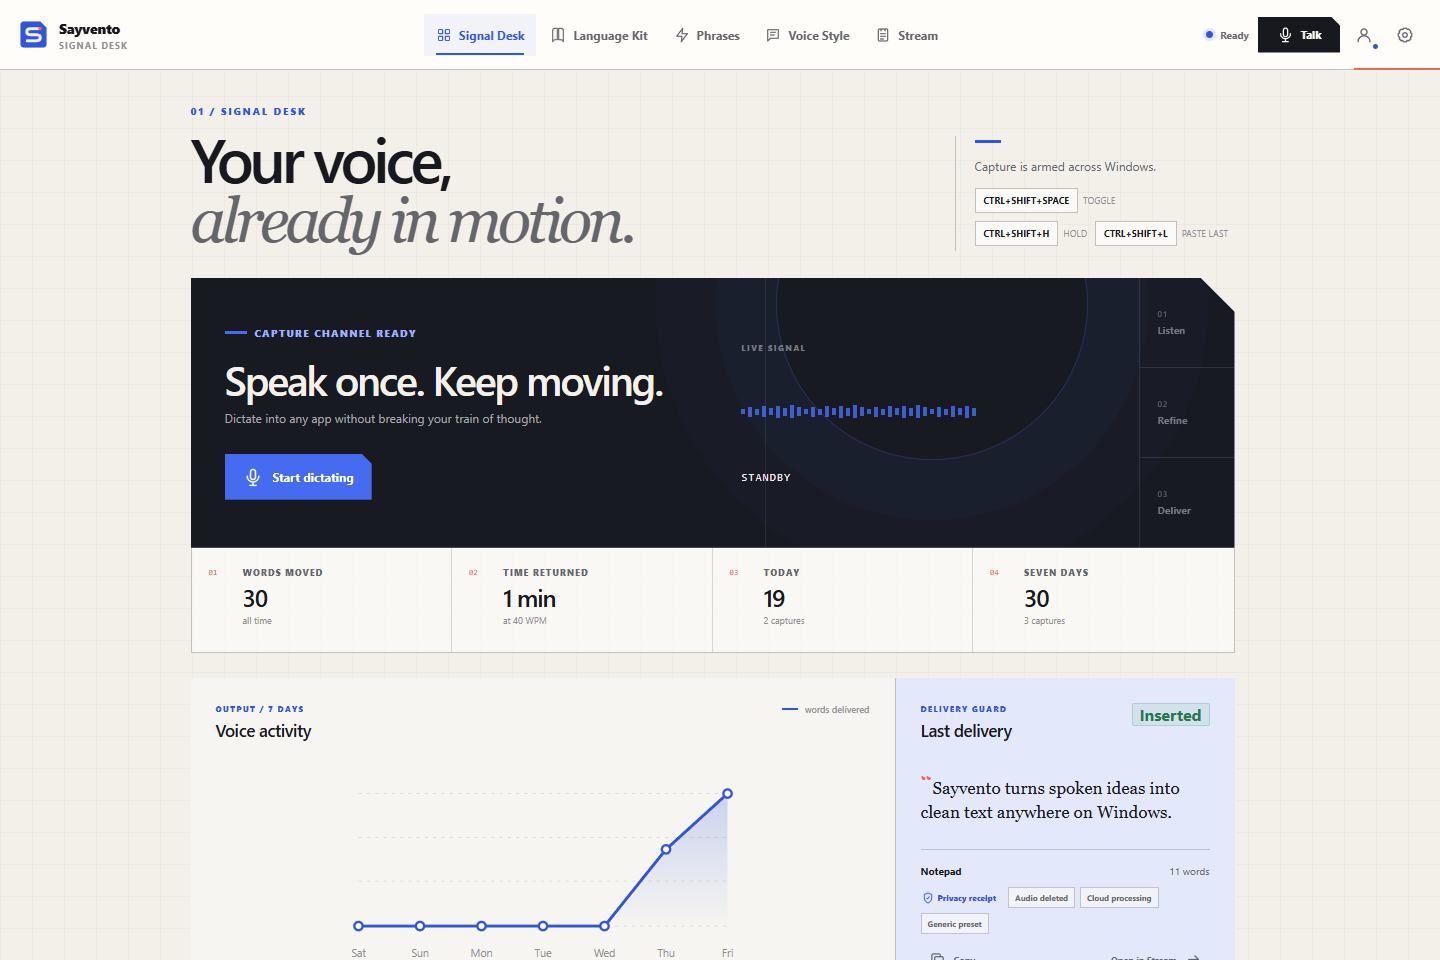
Task: Select step 02 Refine
Action: click(x=1187, y=413)
